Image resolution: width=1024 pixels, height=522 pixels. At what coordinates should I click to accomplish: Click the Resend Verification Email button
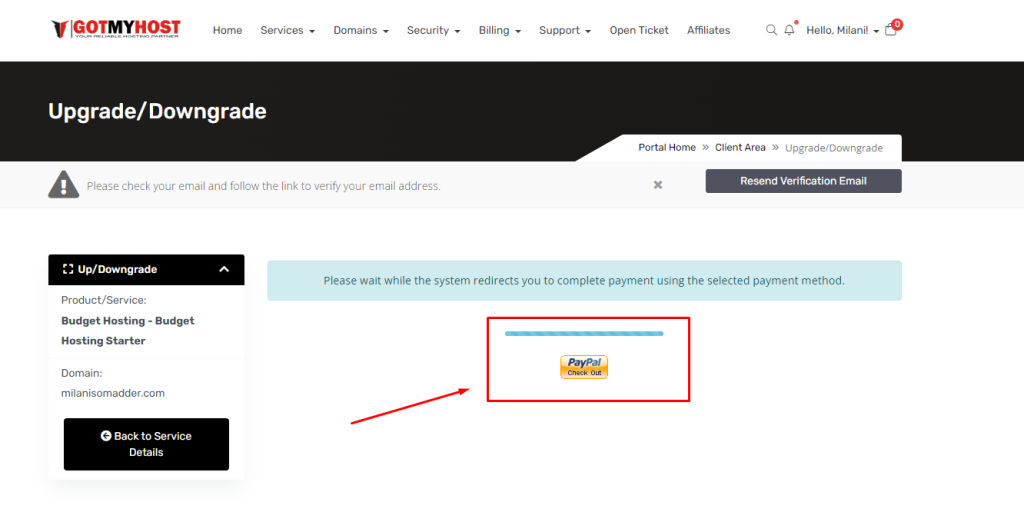803,181
